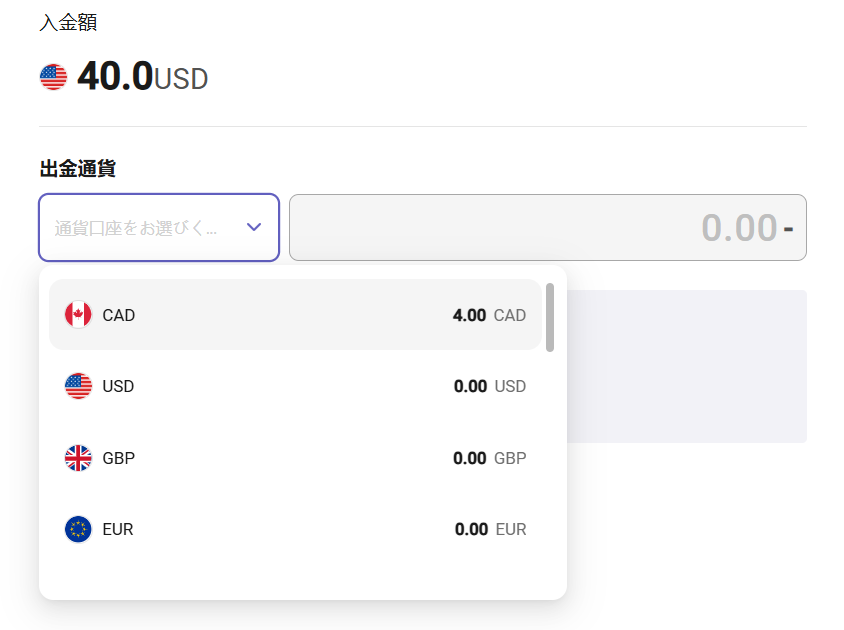Focus the withdrawal amount 0.00 field
The image size is (844, 630).
[547, 227]
